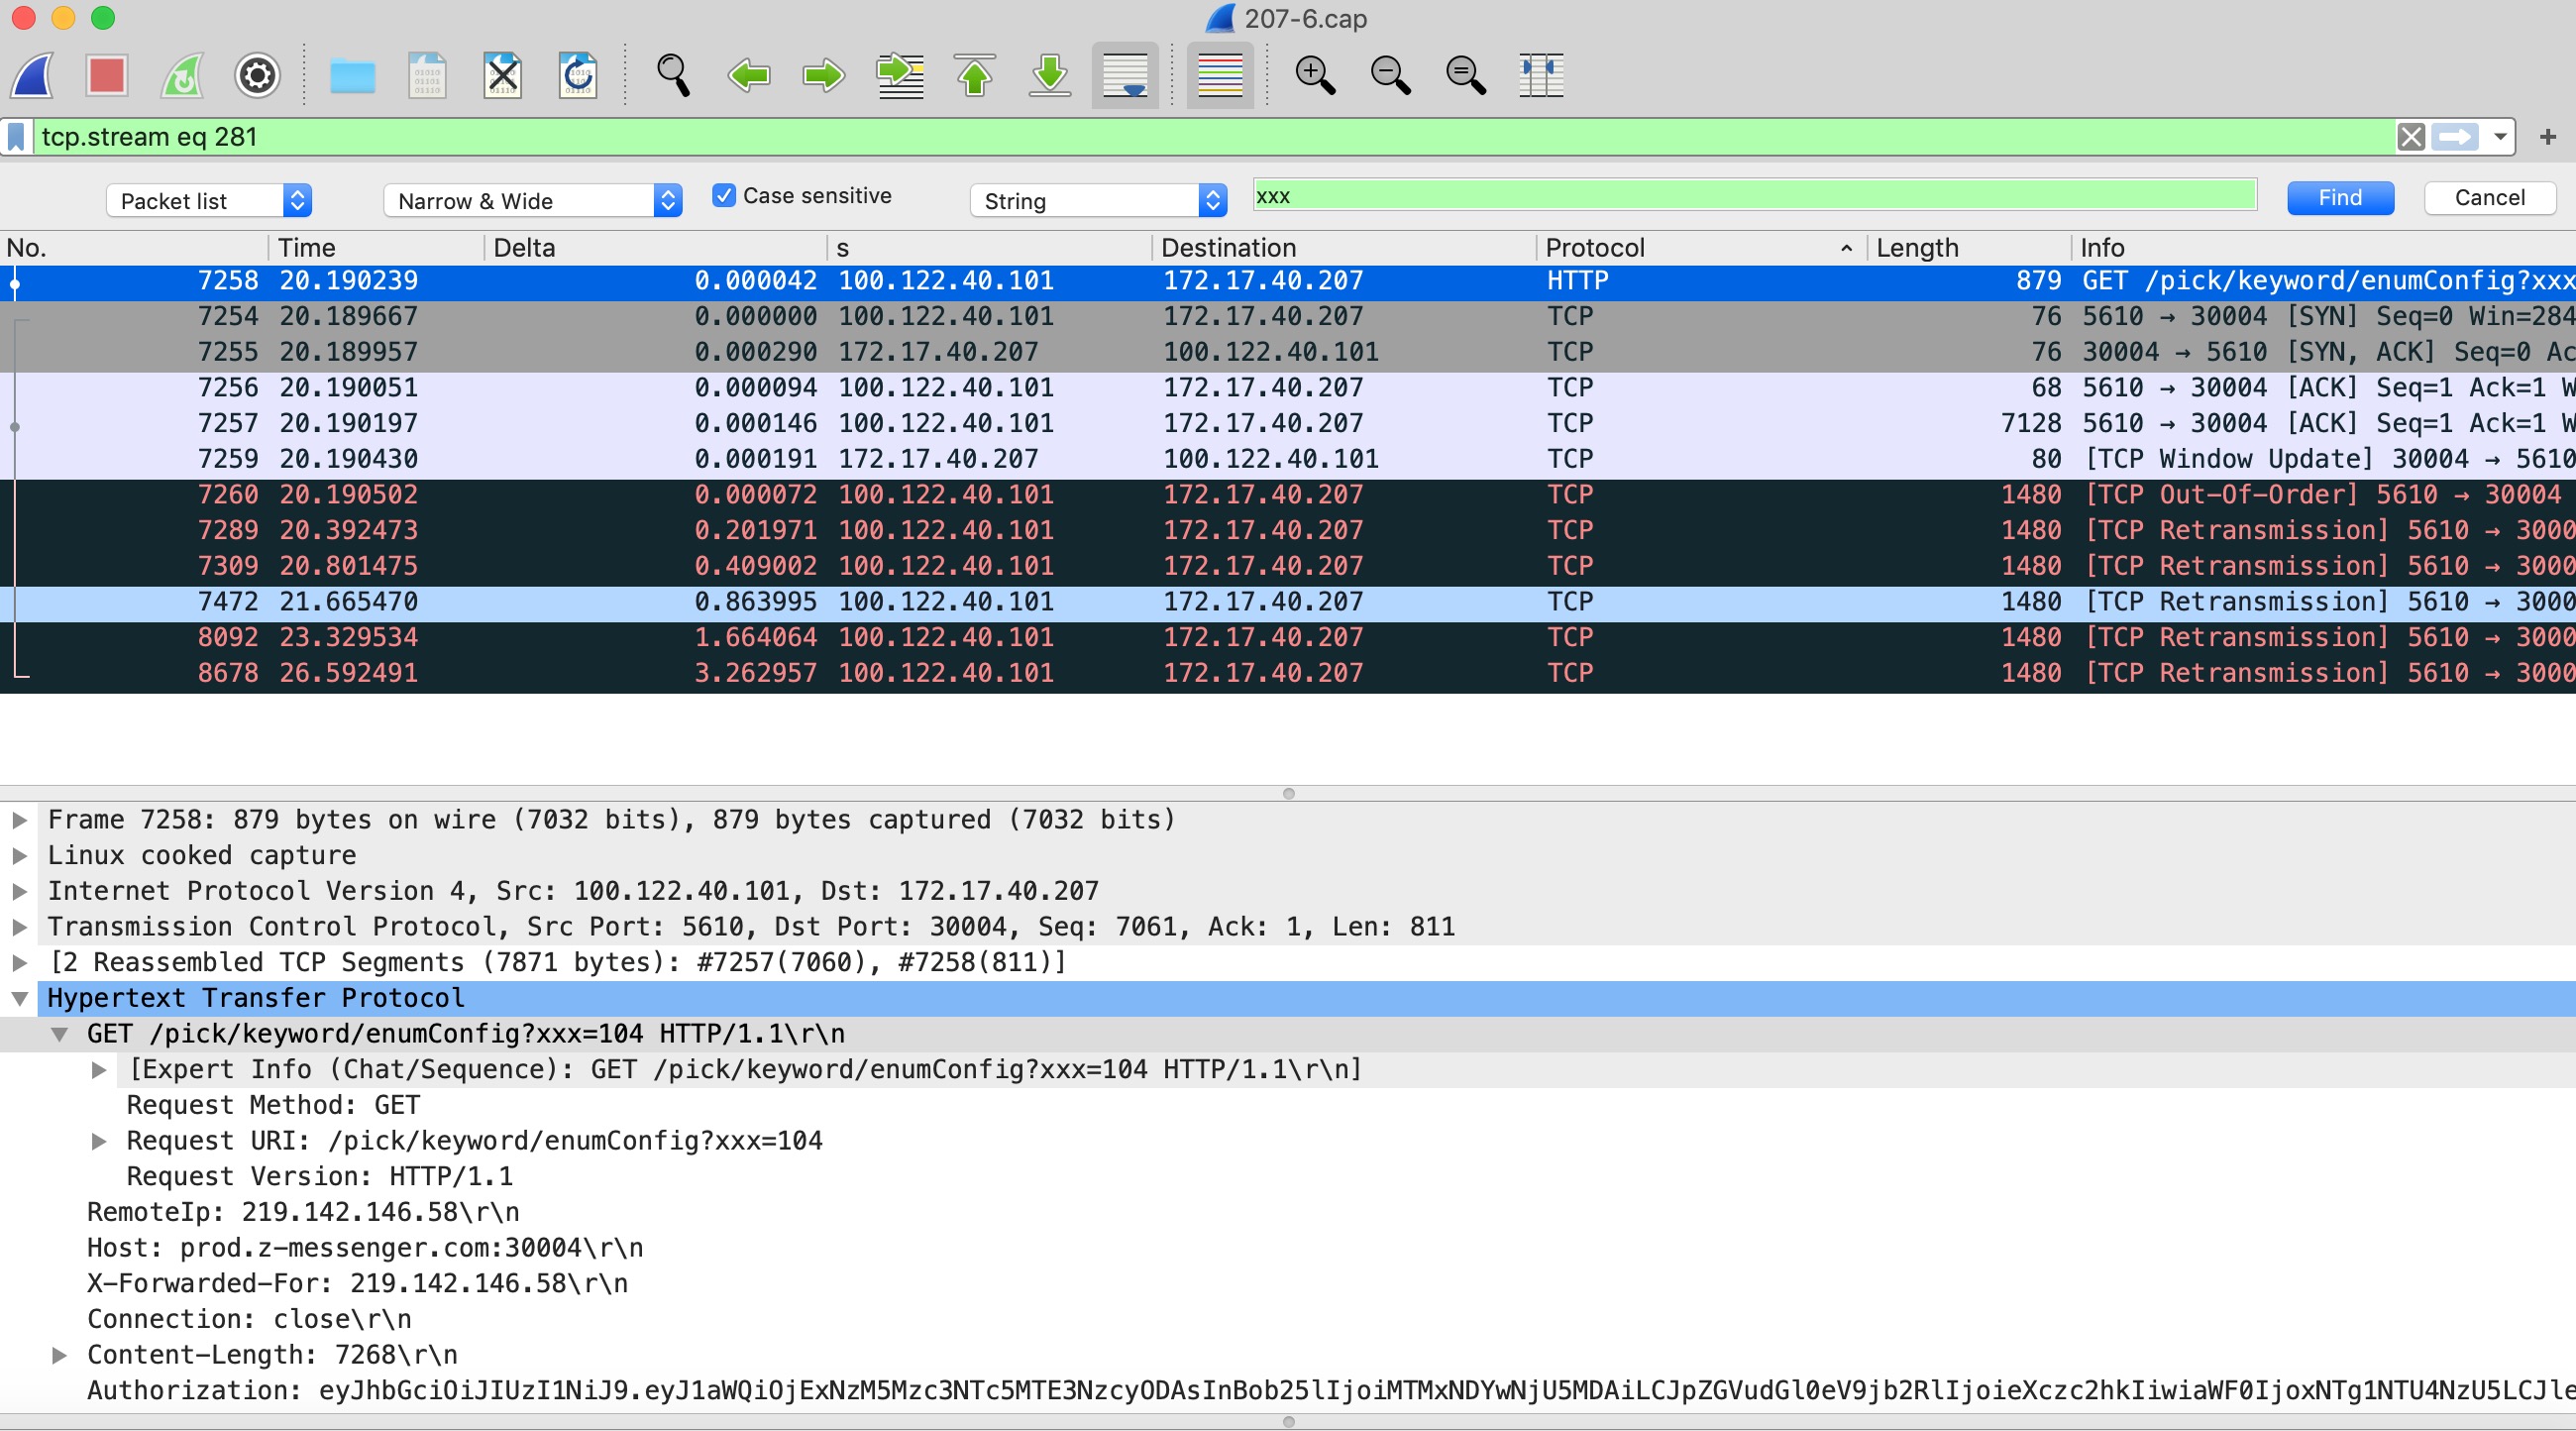Expand the Frame 7258 tree node
The image size is (2576, 1431).
(x=19, y=820)
